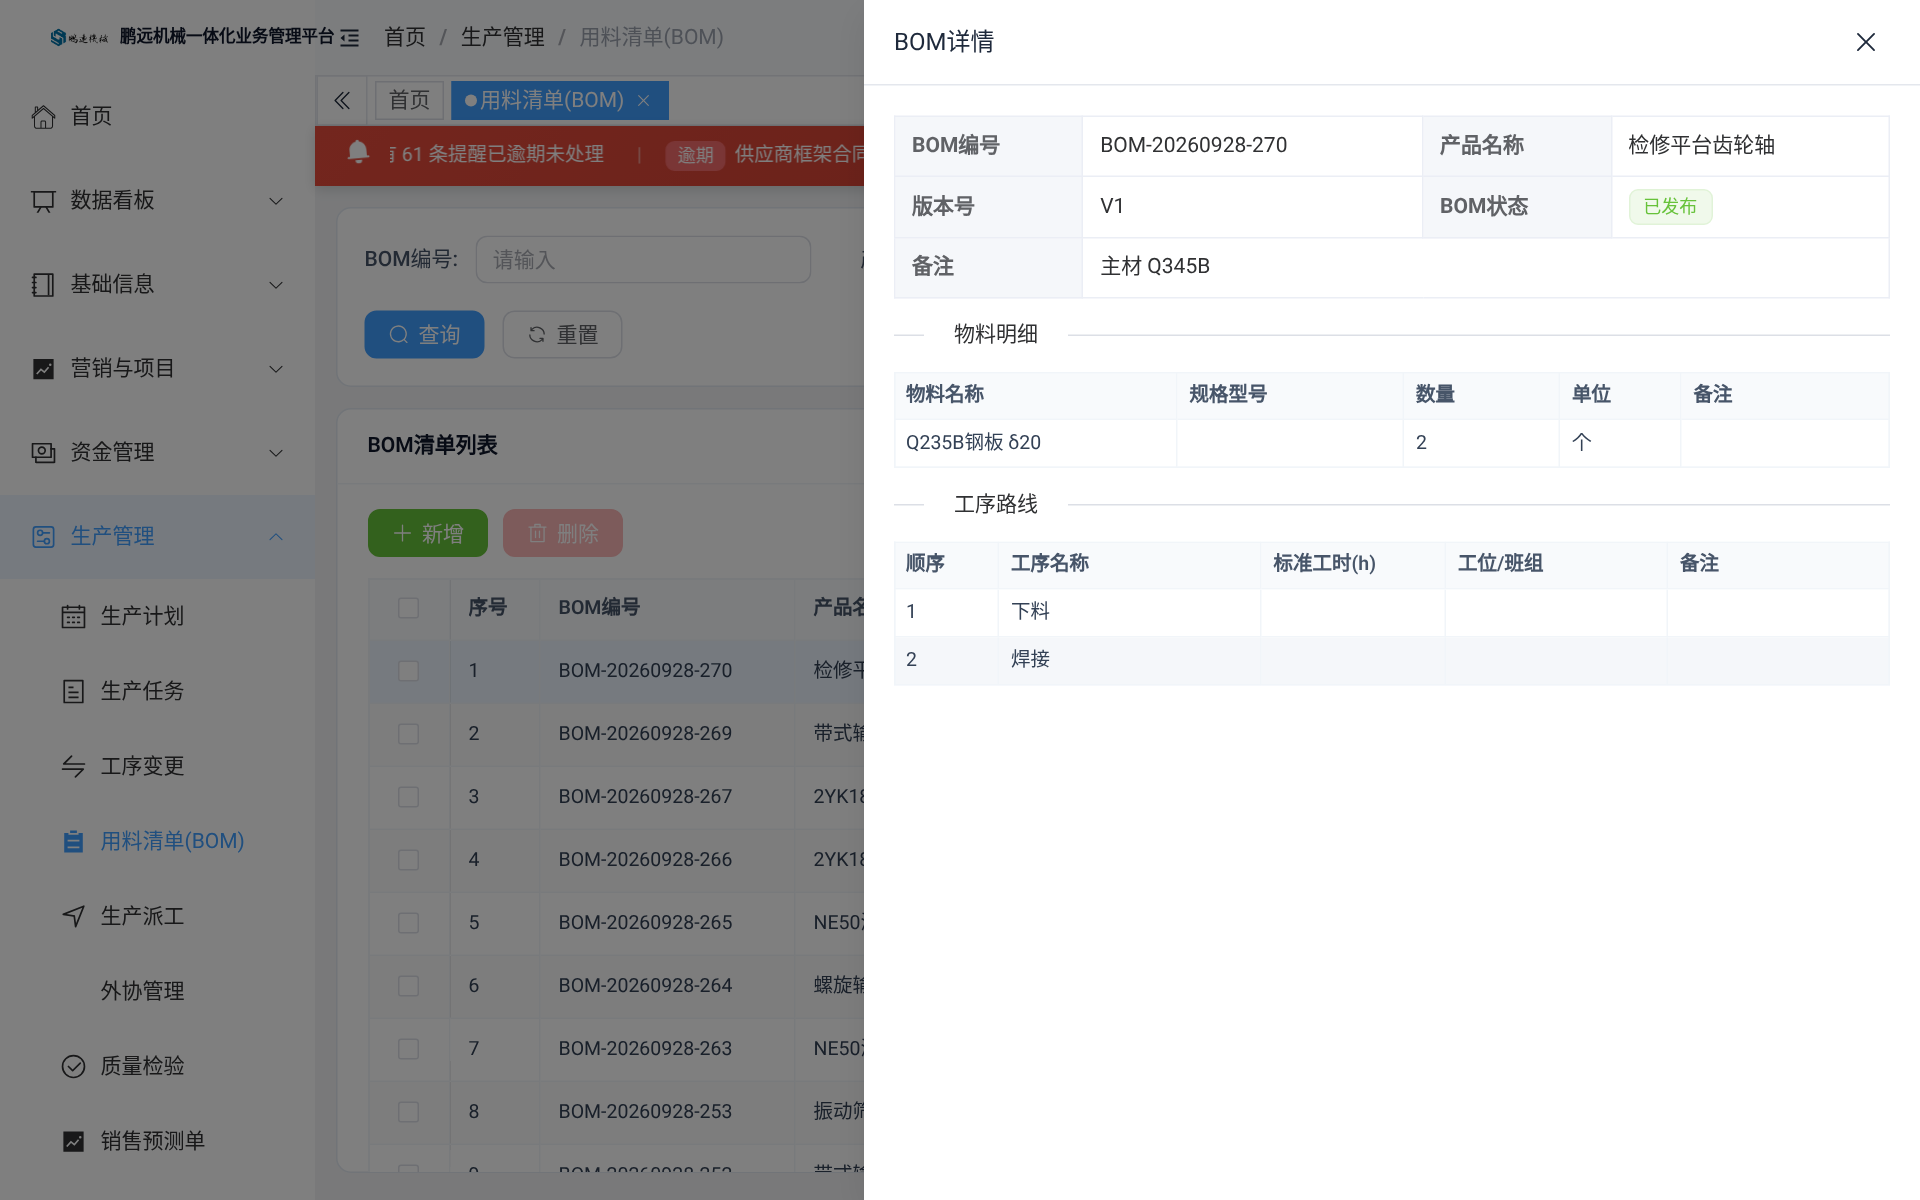Go to 首页 in the breadcrumb

pyautogui.click(x=405, y=37)
